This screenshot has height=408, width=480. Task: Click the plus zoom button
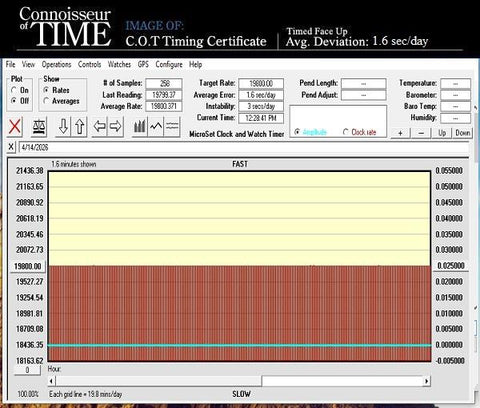click(400, 133)
